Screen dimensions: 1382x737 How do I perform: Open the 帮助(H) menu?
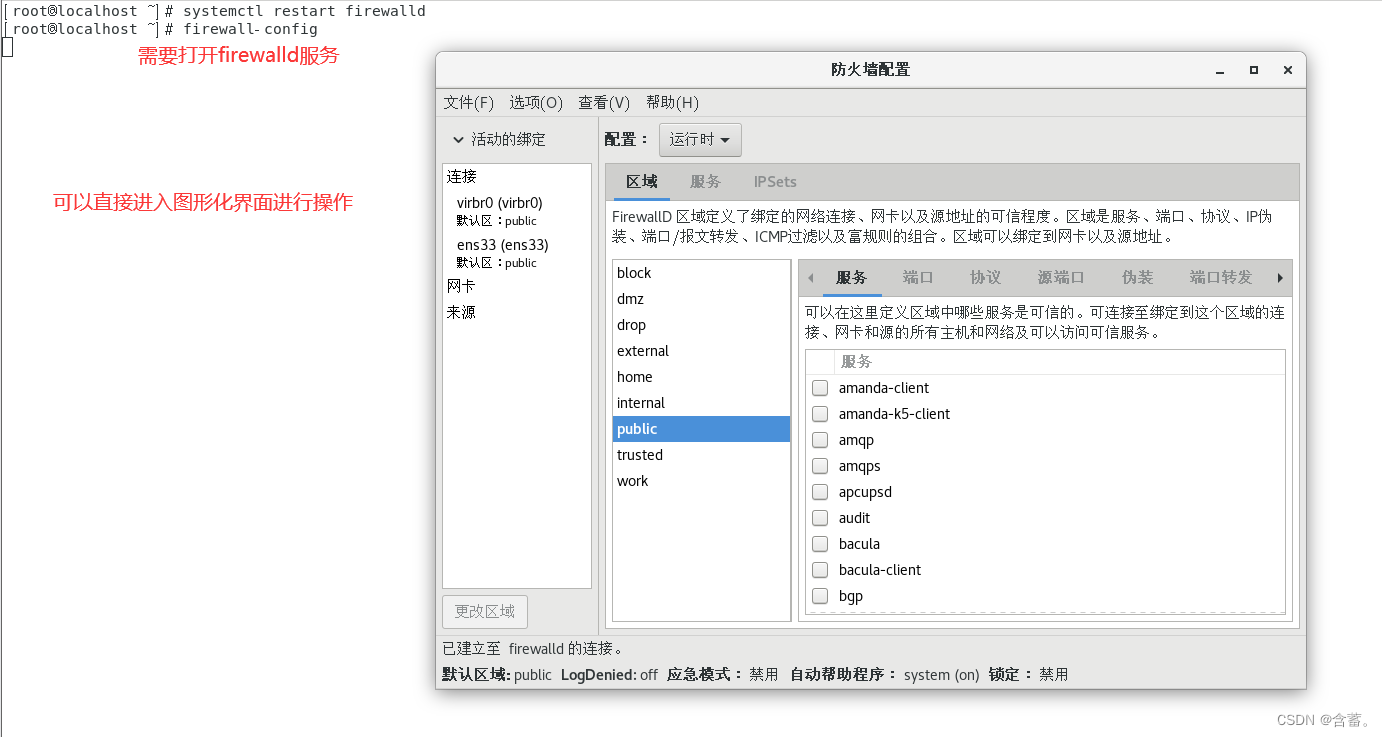point(672,102)
